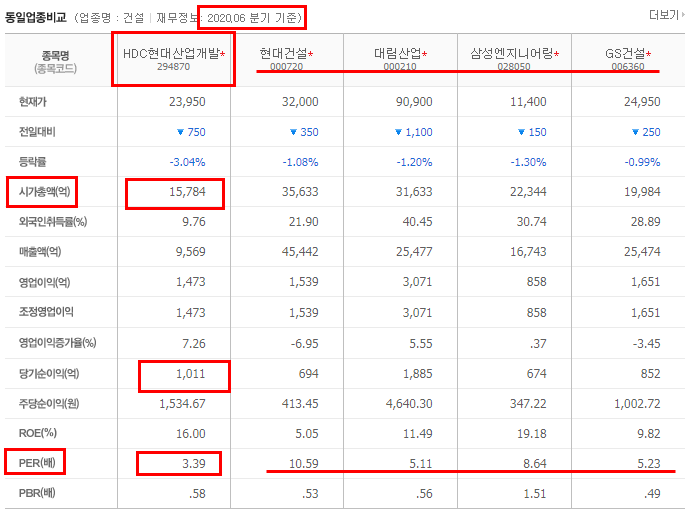
Task: Click GS건설 current price 24,950
Action: 642,102
